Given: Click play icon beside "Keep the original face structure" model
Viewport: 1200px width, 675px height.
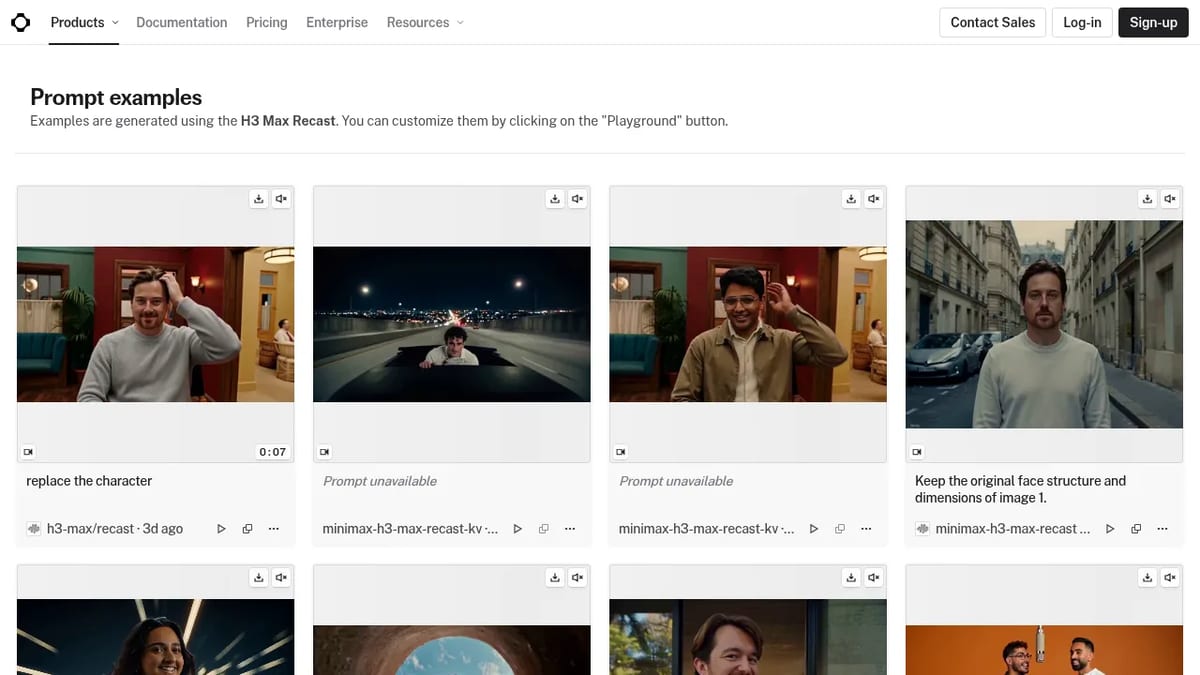Looking at the screenshot, I should (x=1110, y=529).
